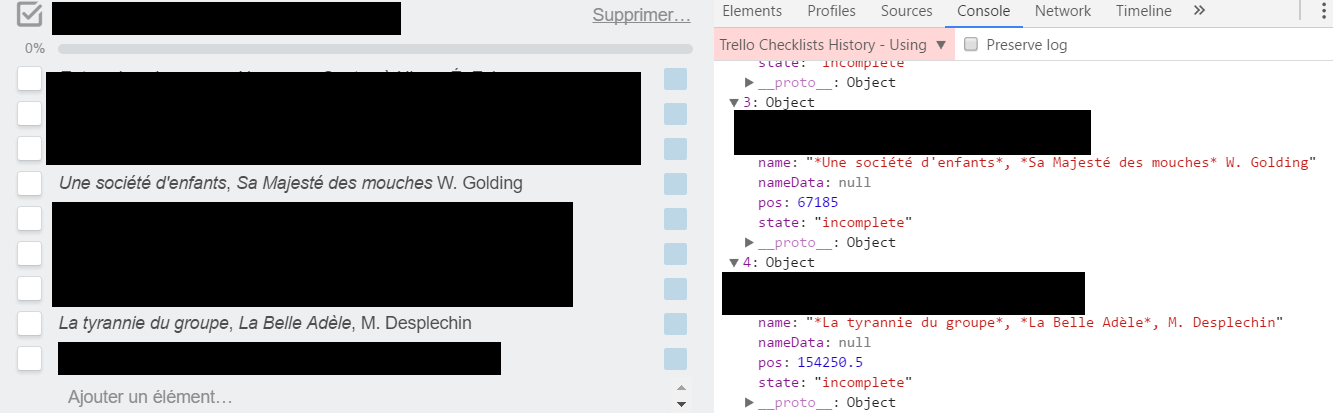1333x413 pixels.
Task: Enable the Preserve log checkbox
Action: coord(970,45)
